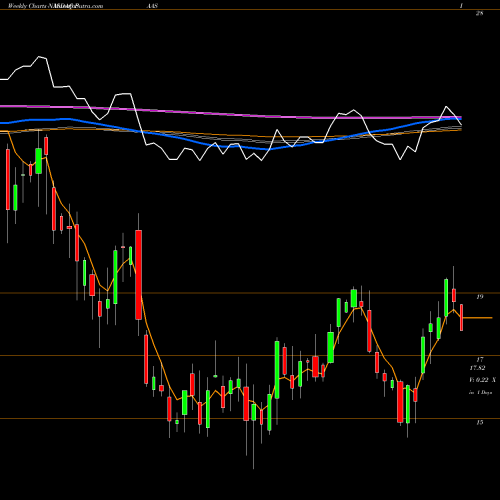Viewport: 500px width, 500px height.
Task: Click the 'AAS' ticker symbol label
Action: pyautogui.click(x=152, y=6)
